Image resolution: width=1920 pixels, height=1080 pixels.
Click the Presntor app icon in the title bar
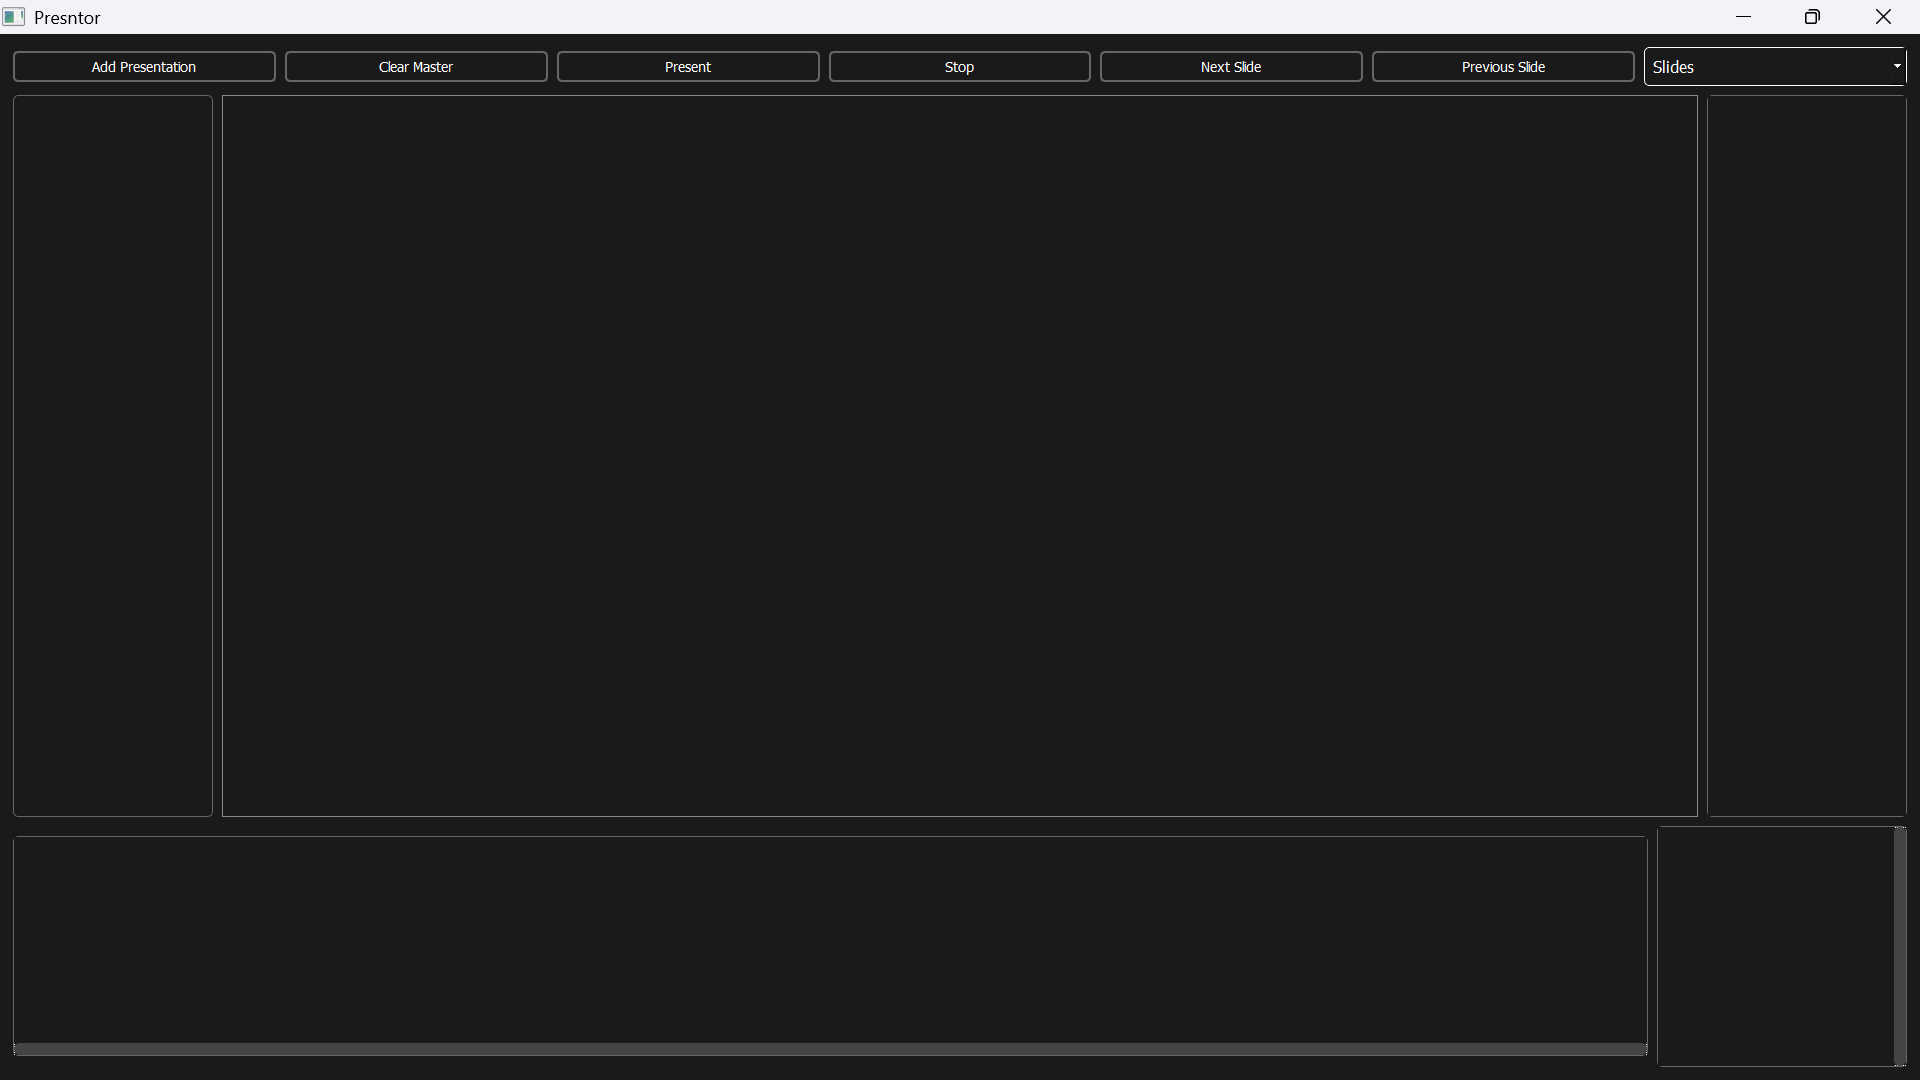(14, 16)
